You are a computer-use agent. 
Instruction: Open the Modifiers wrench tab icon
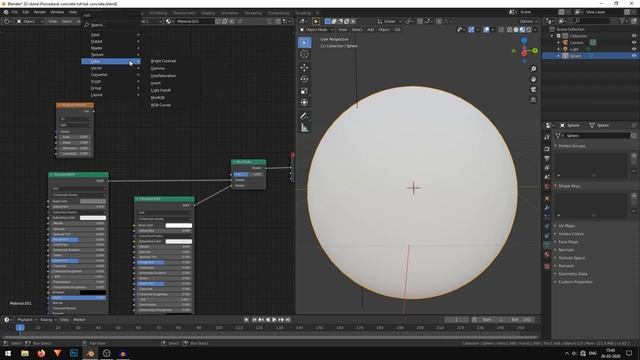coord(547,208)
